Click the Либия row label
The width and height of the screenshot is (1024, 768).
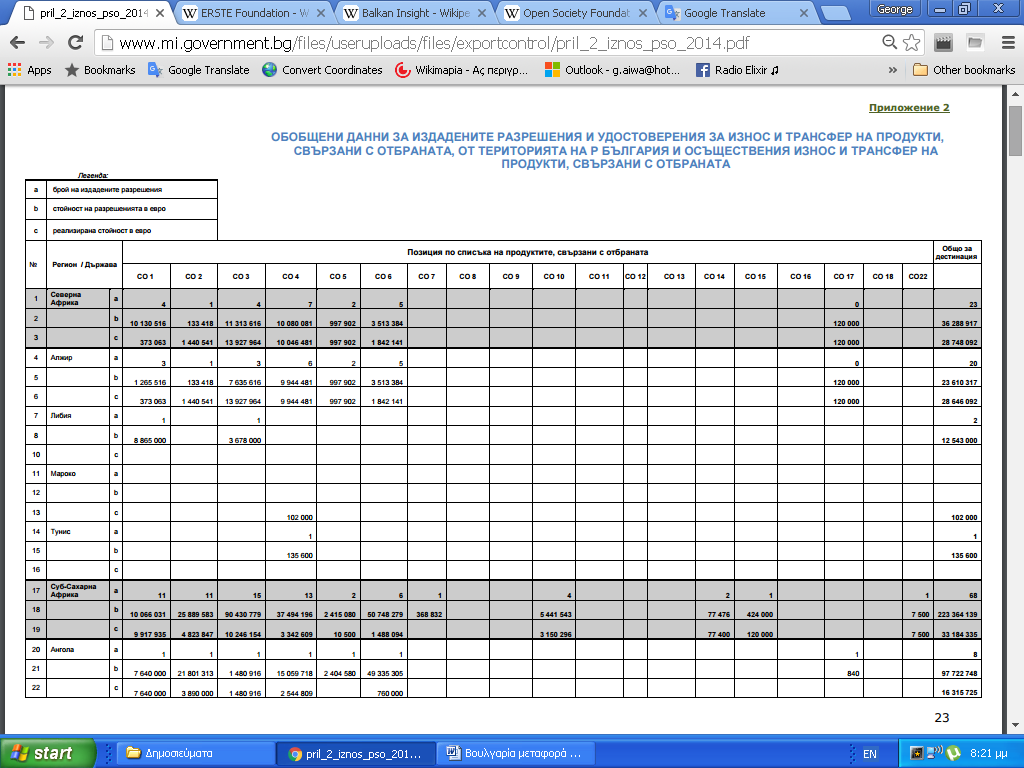[61, 416]
